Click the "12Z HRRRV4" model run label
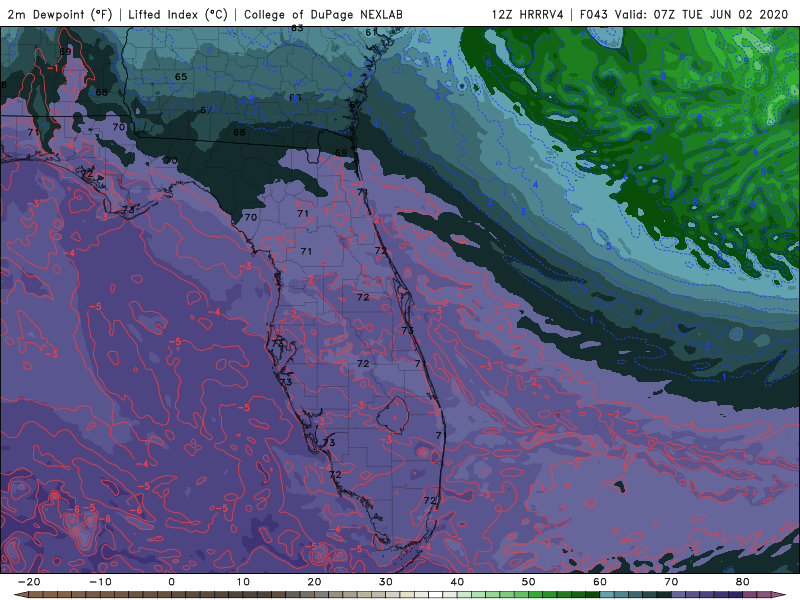Image resolution: width=800 pixels, height=600 pixels. tap(528, 14)
